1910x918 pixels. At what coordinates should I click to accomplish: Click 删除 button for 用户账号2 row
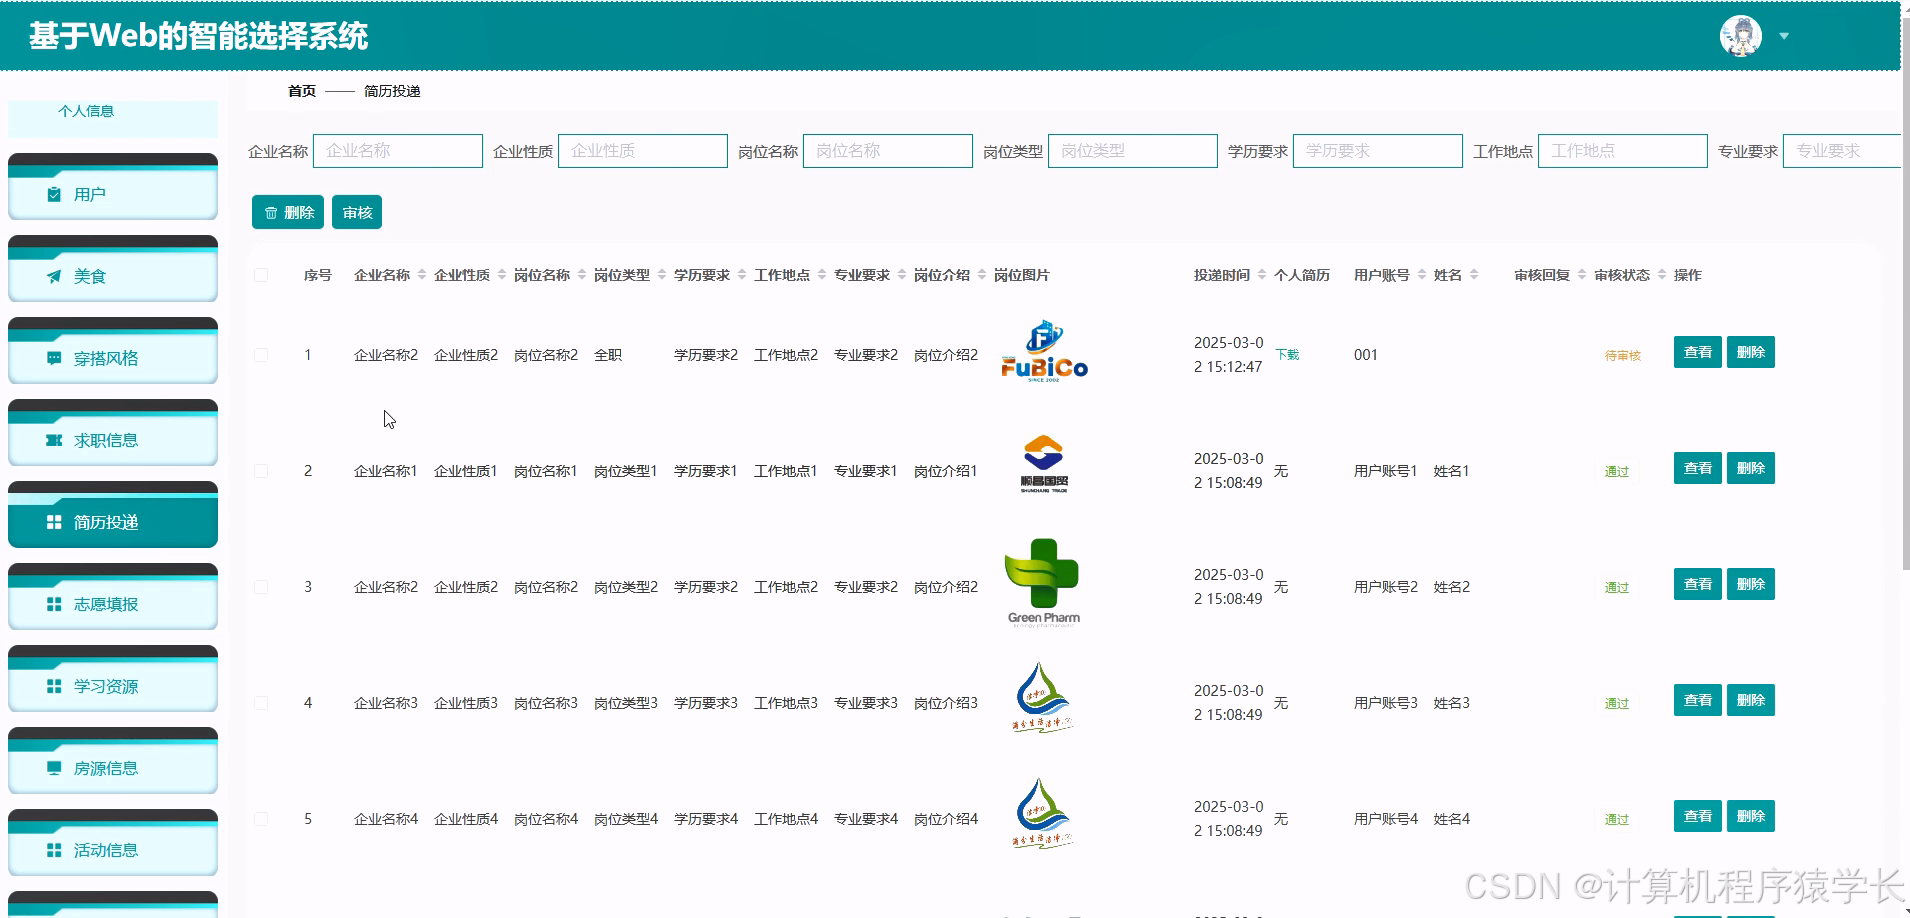click(1751, 584)
